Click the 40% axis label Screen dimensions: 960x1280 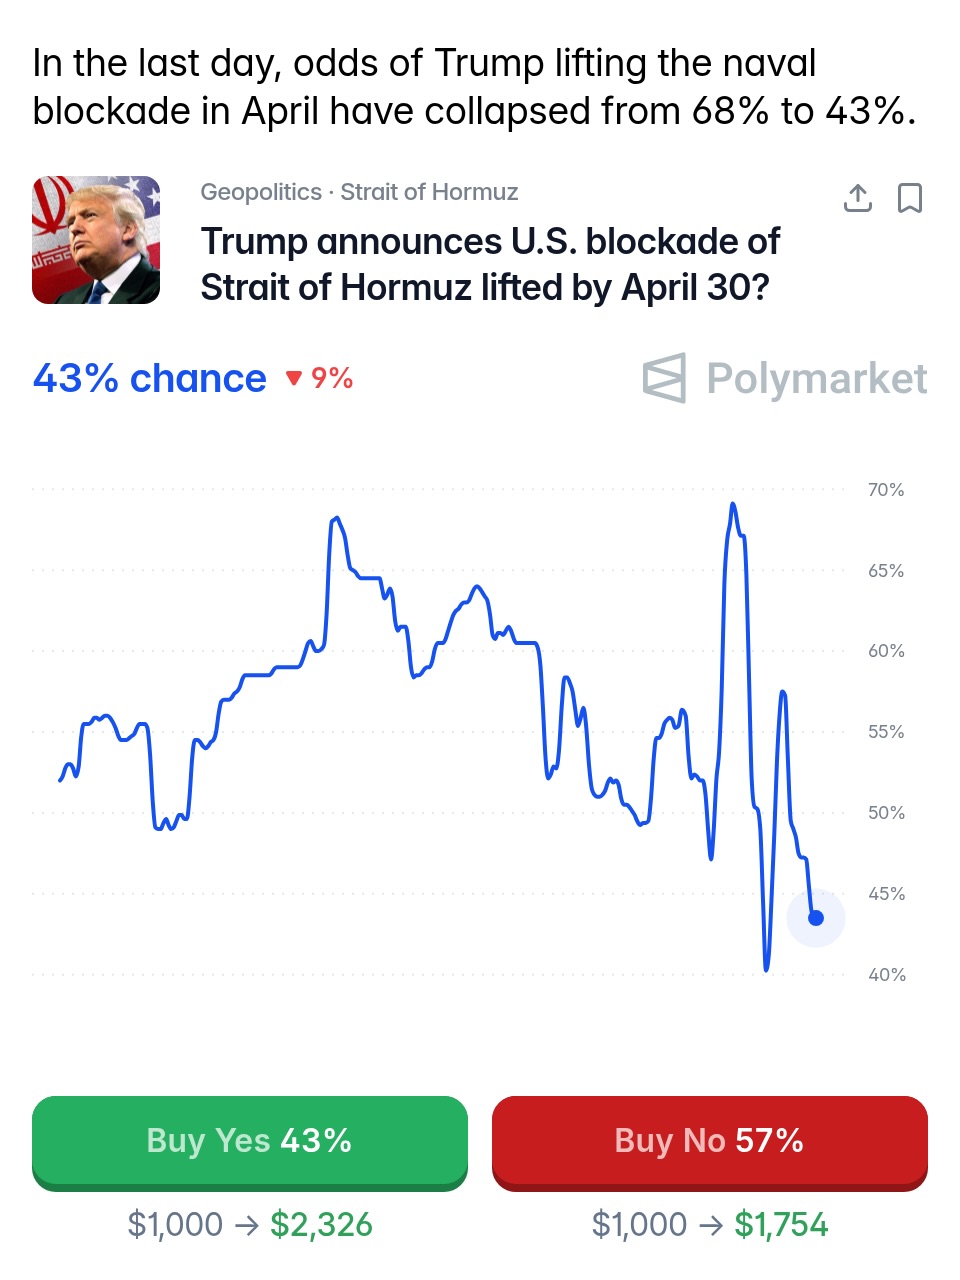[x=885, y=975]
